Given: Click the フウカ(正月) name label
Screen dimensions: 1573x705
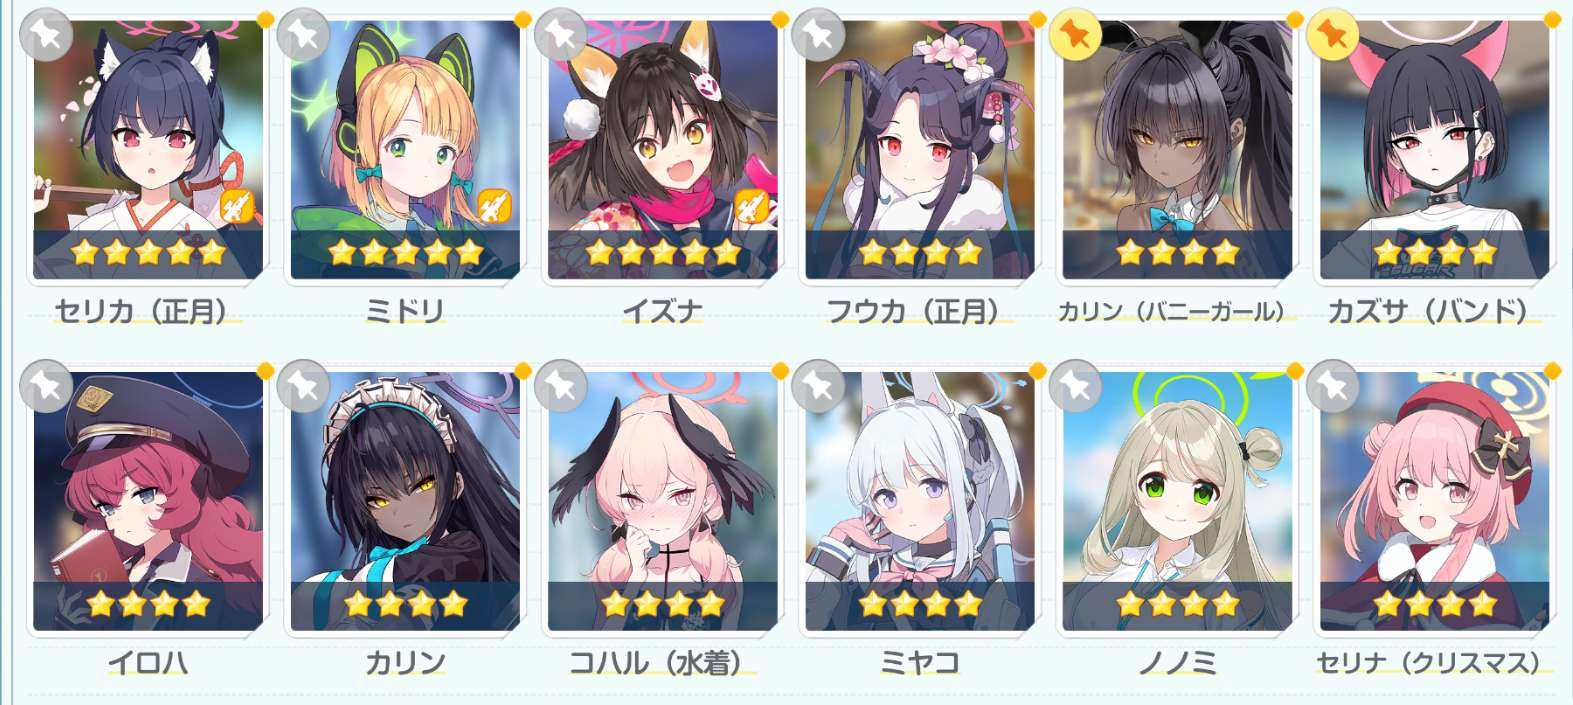Looking at the screenshot, I should (920, 312).
